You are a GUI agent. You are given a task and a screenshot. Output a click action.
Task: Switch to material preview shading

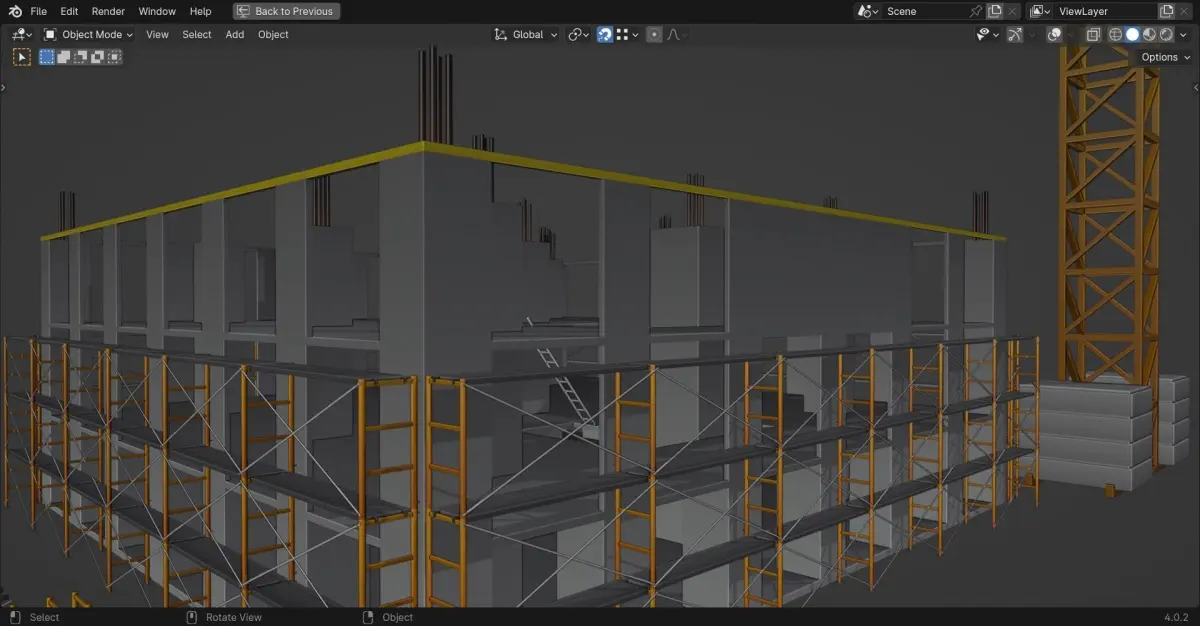pyautogui.click(x=1149, y=34)
